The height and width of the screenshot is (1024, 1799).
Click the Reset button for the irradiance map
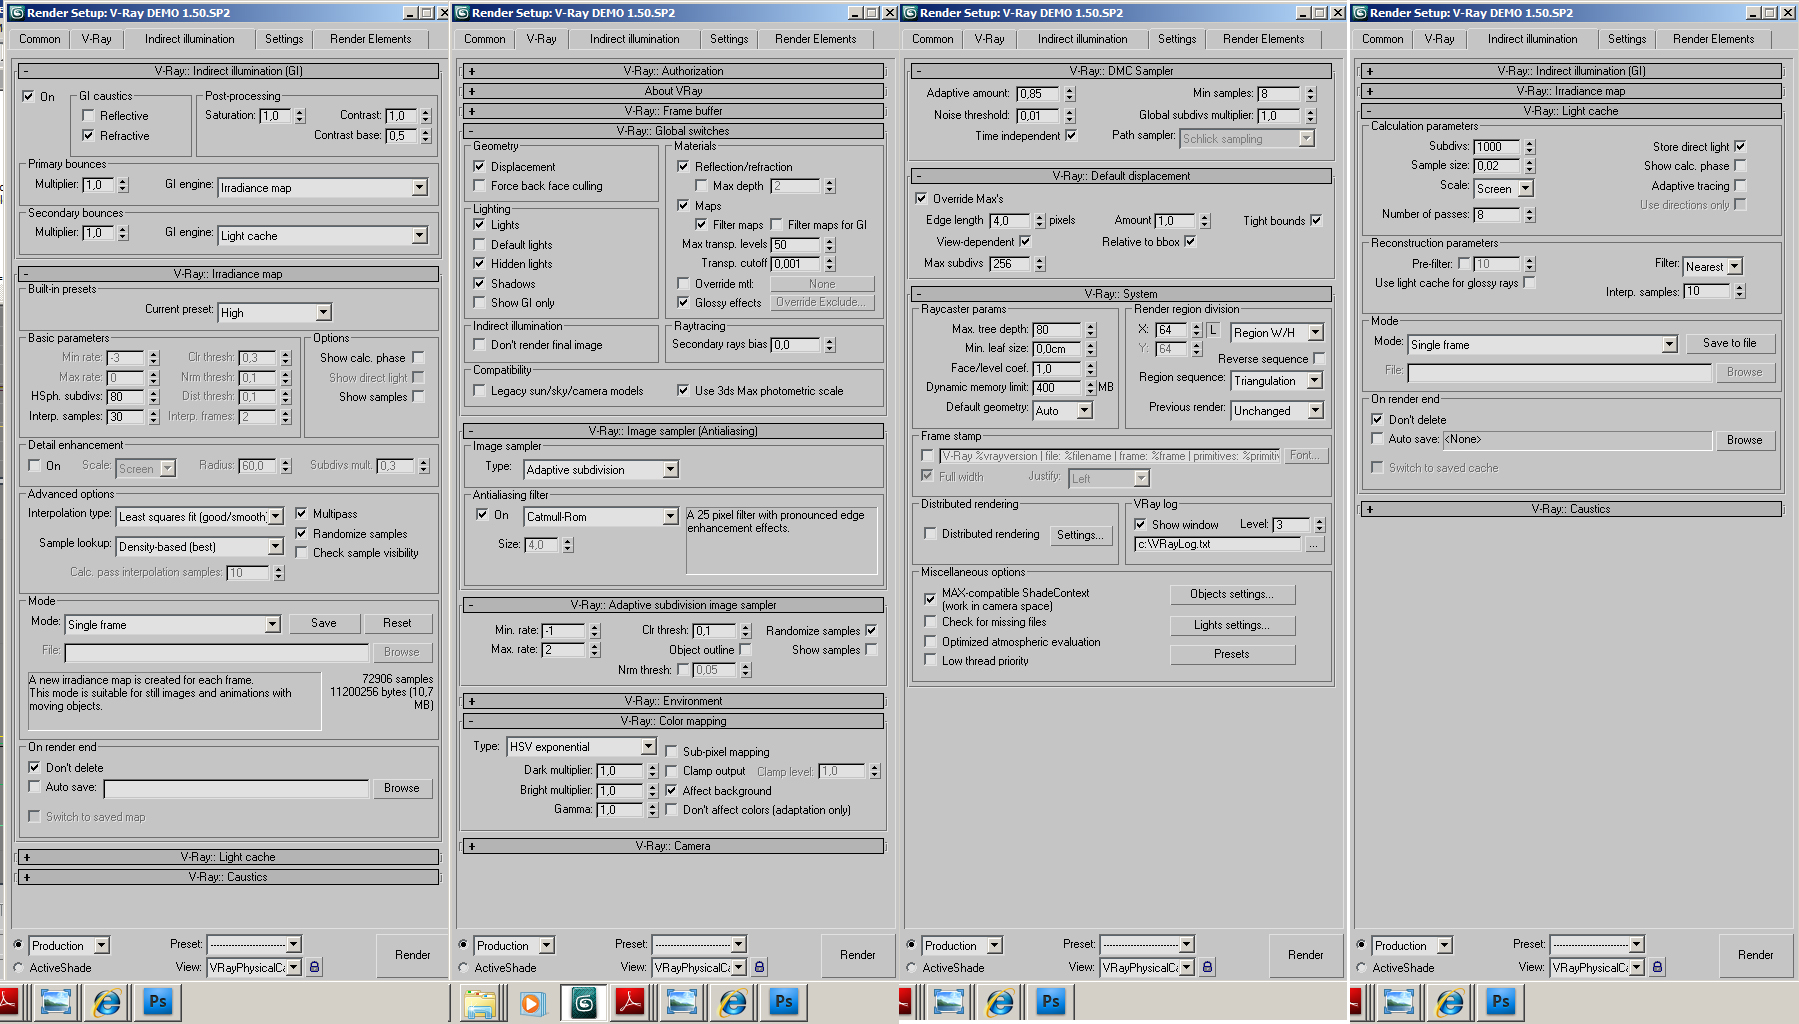[397, 623]
